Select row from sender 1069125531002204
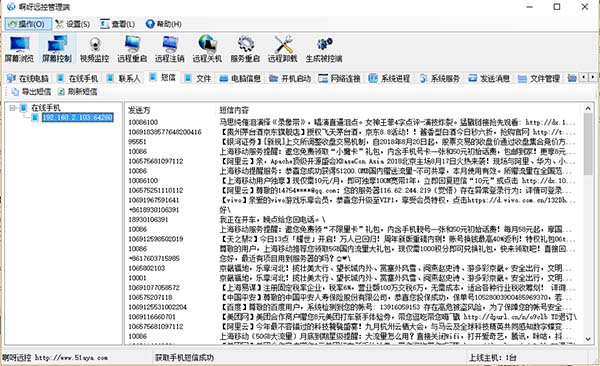Image resolution: width=600 pixels, height=366 pixels. coord(351,307)
